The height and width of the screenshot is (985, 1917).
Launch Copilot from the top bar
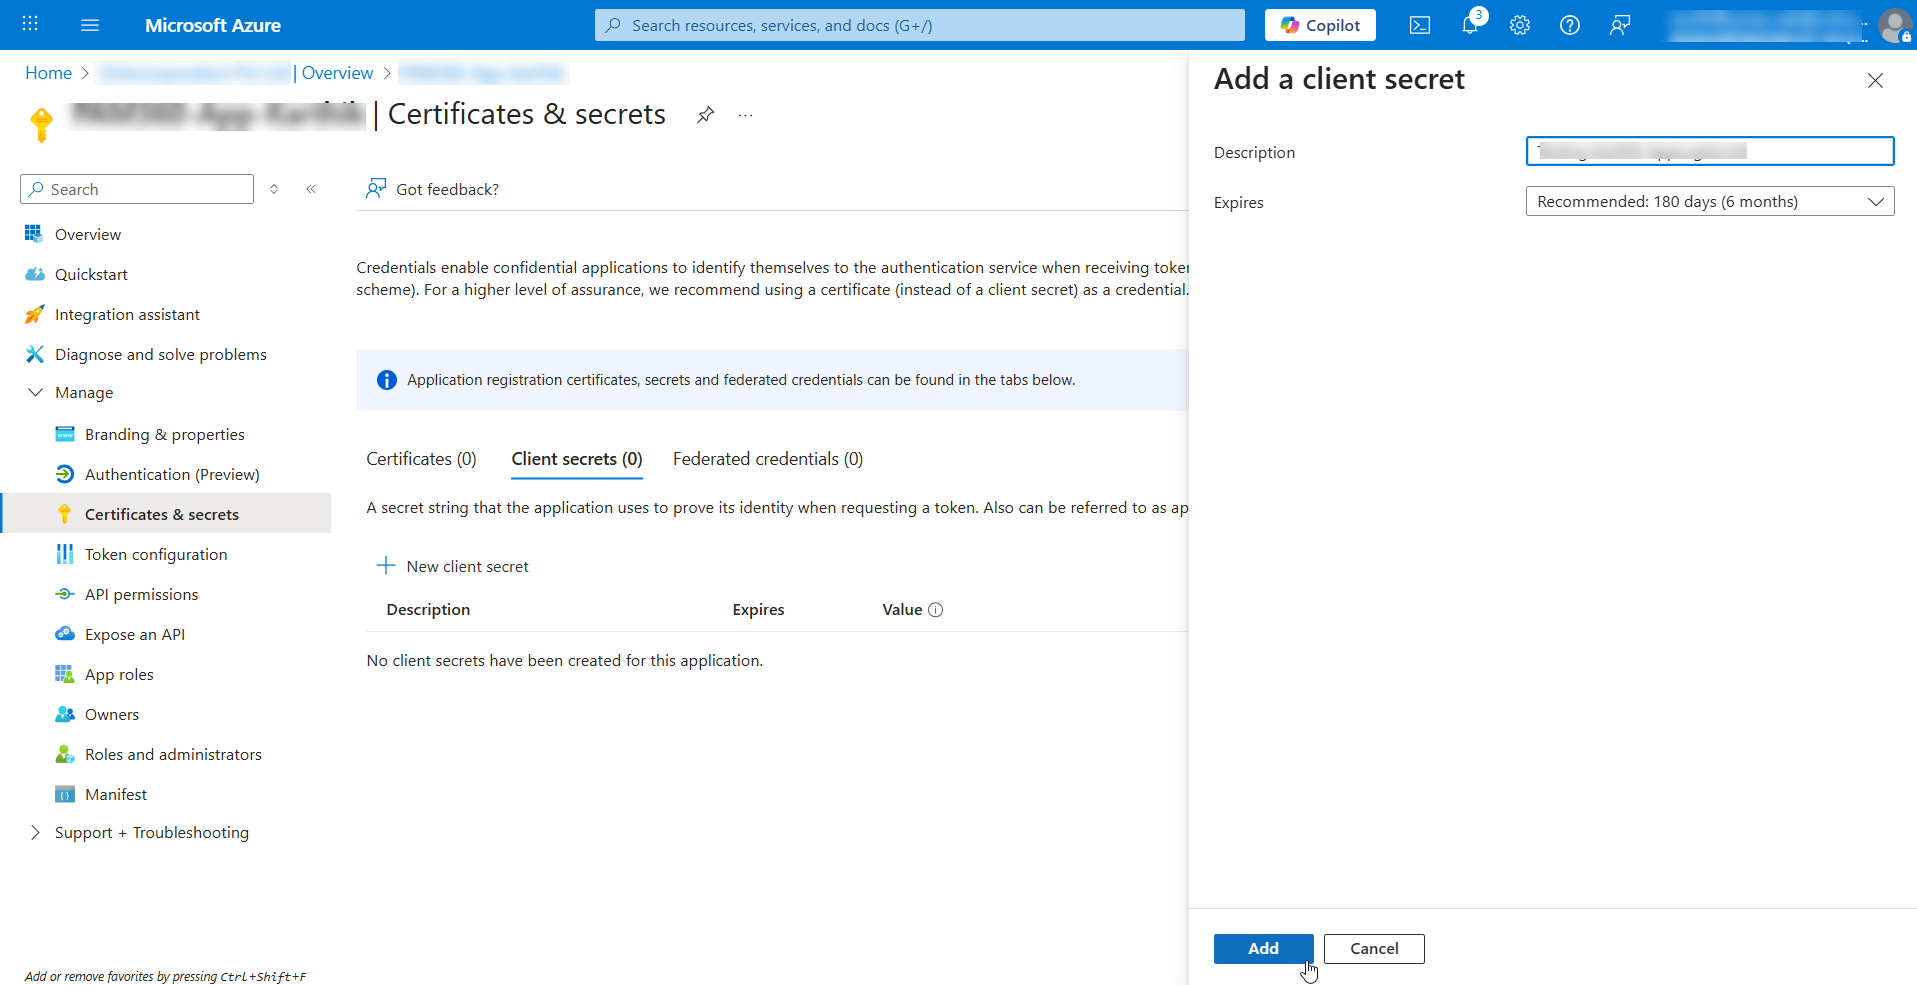(1319, 25)
